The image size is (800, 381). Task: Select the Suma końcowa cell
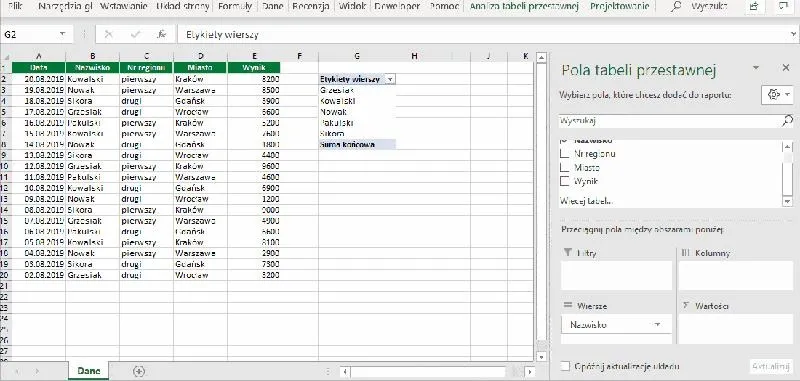tap(357, 144)
